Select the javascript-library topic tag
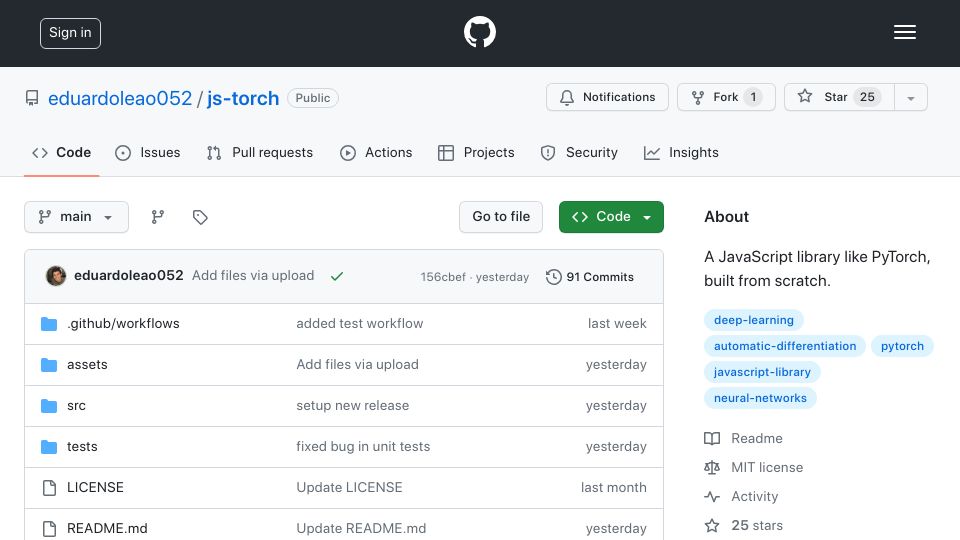Image resolution: width=960 pixels, height=540 pixels. click(x=762, y=372)
